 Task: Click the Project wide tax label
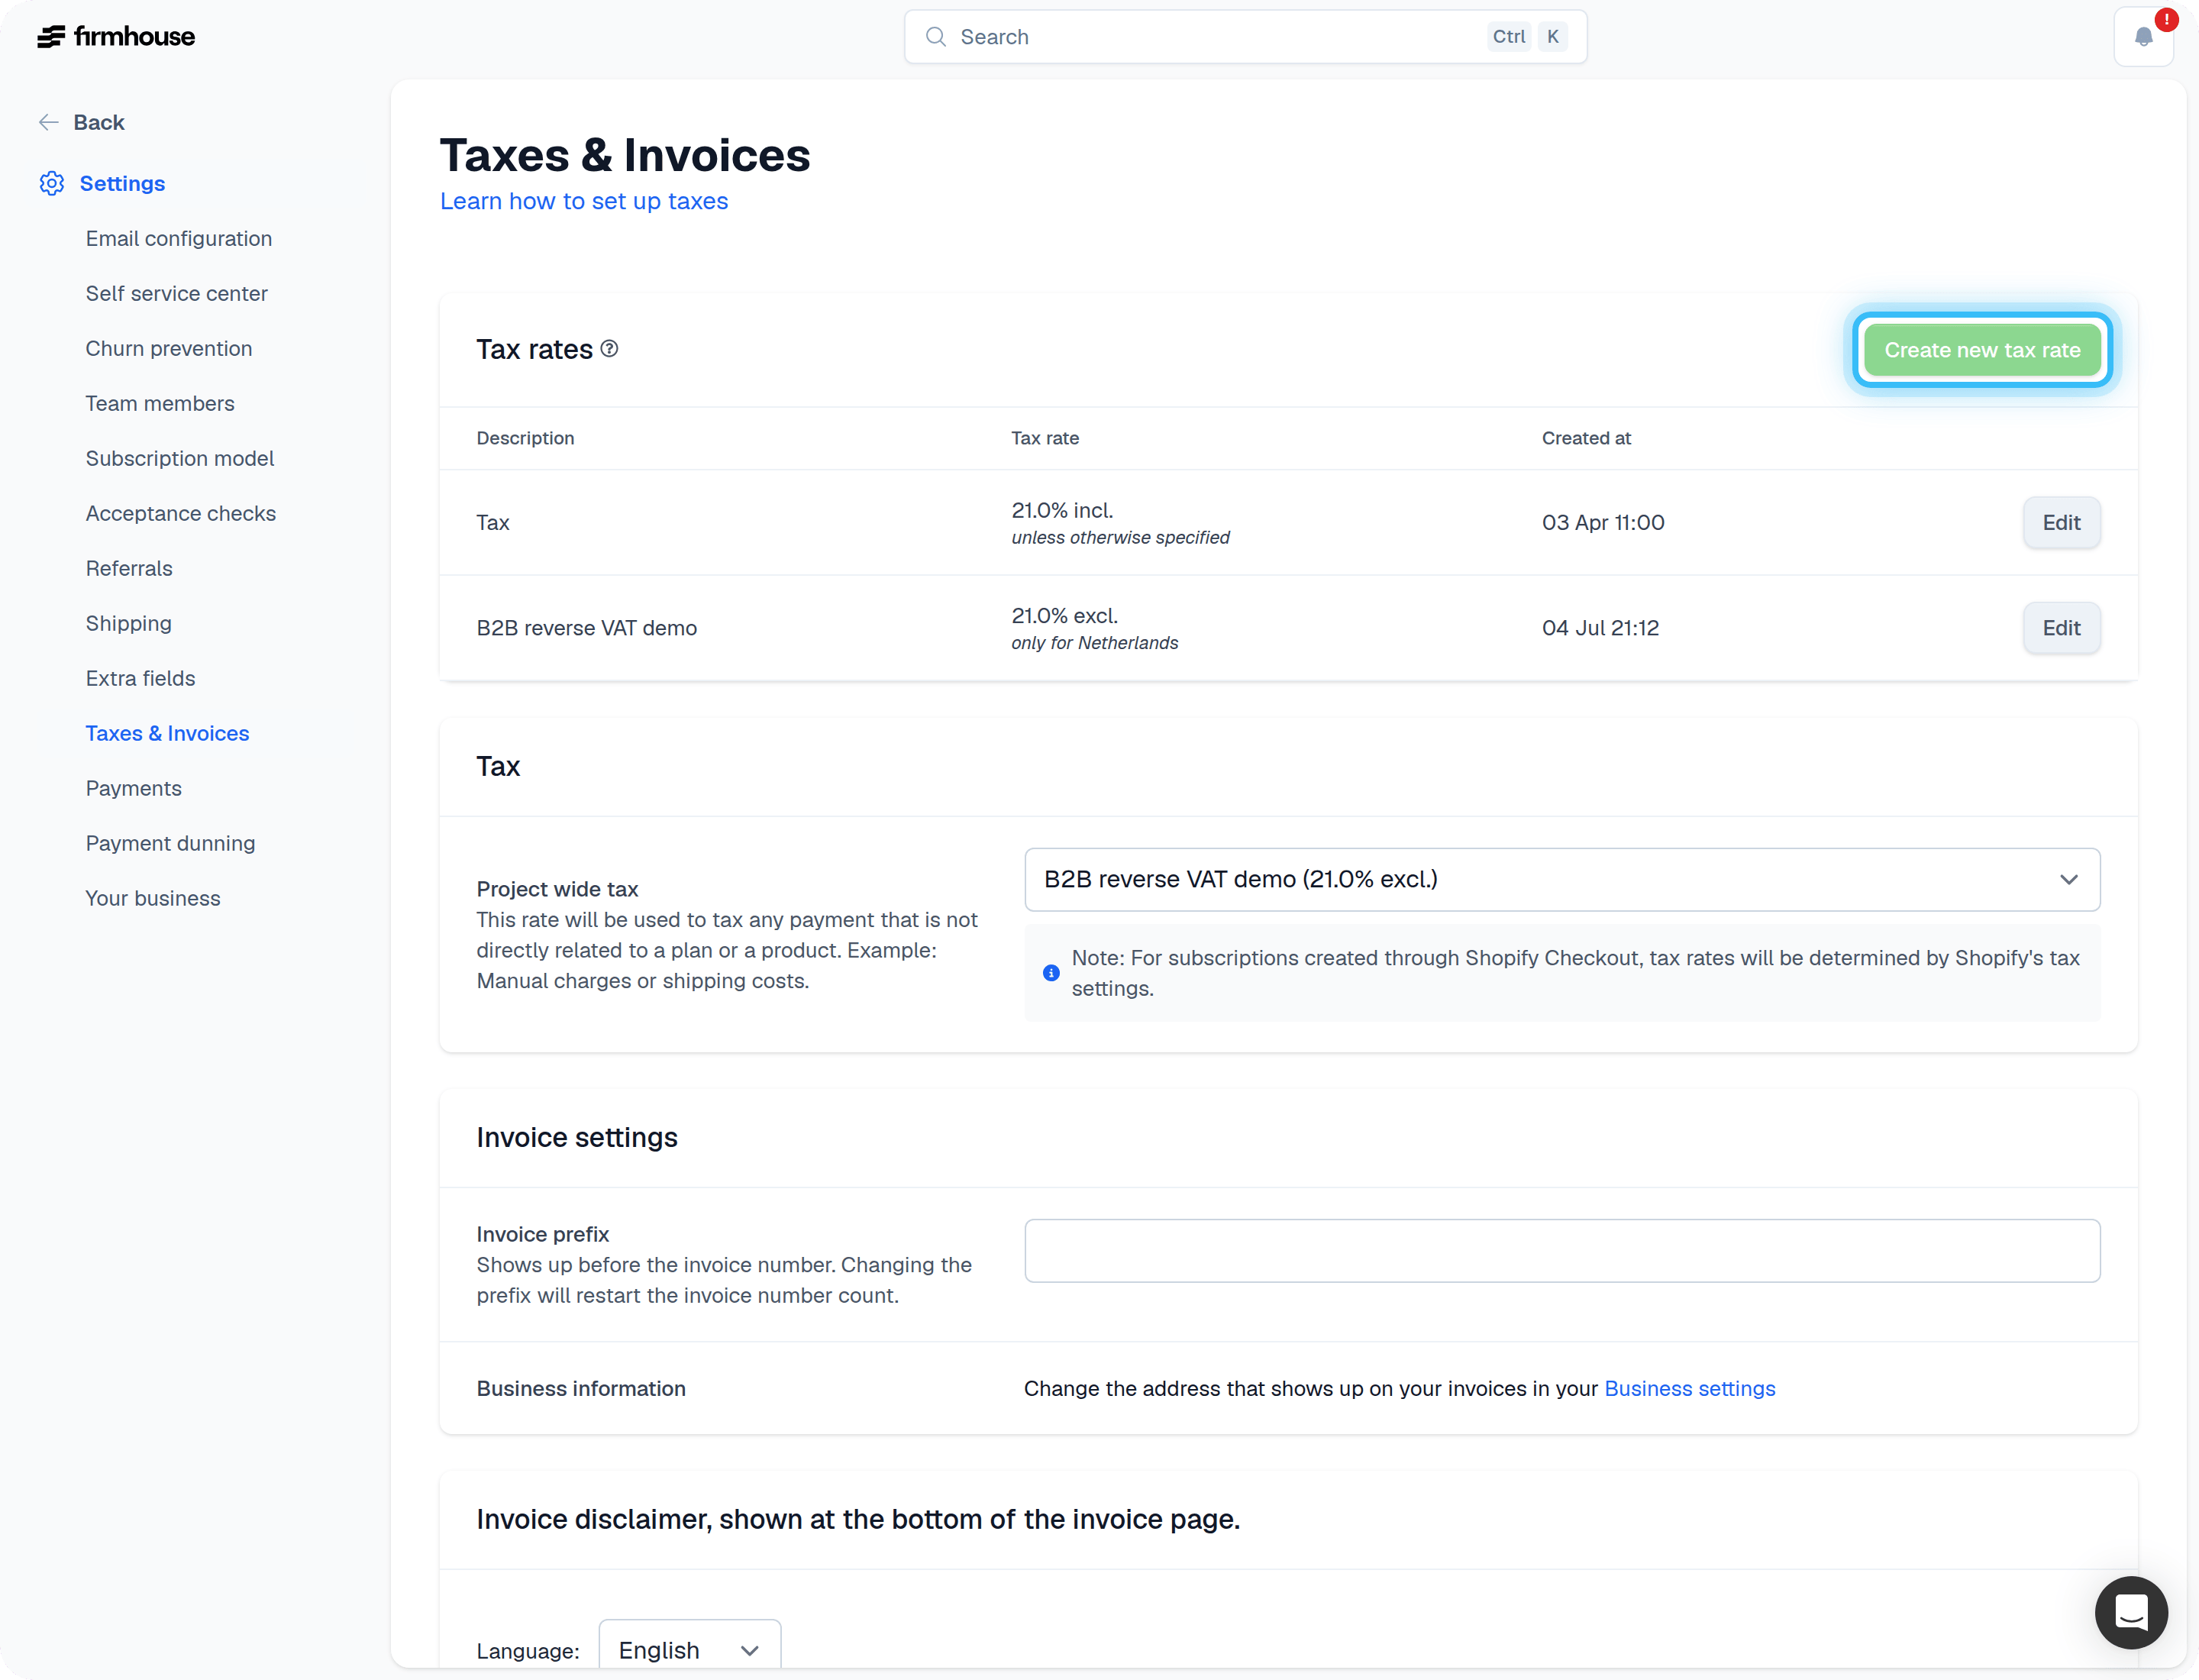pos(557,889)
